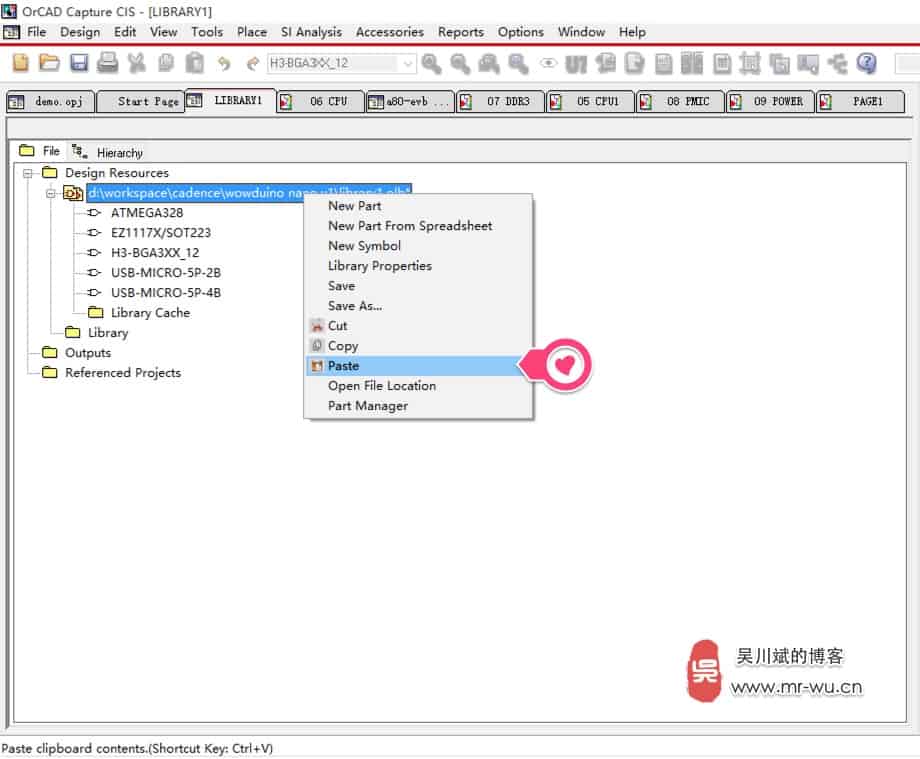Open the Edit menu

124,32
